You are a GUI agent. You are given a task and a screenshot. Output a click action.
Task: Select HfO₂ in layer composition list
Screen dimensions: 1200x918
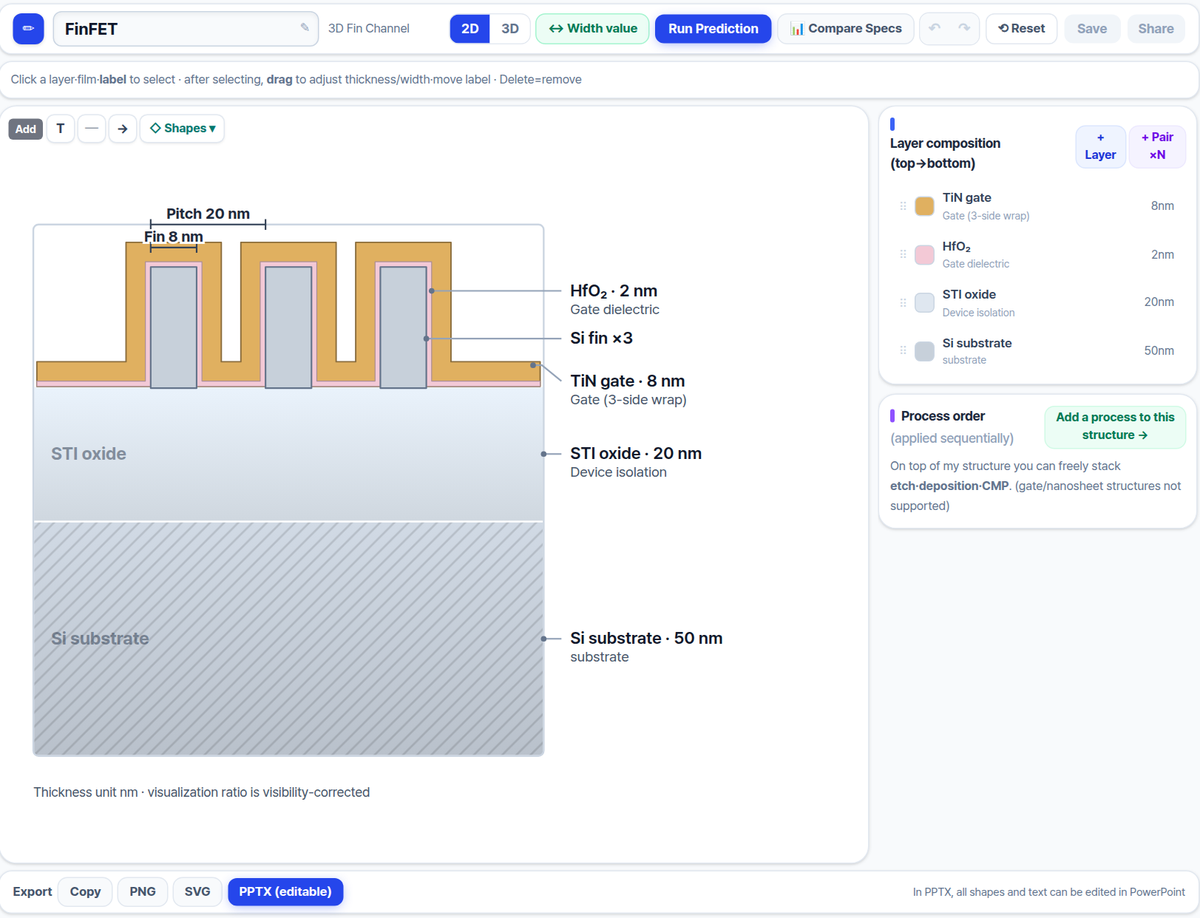pos(1037,255)
